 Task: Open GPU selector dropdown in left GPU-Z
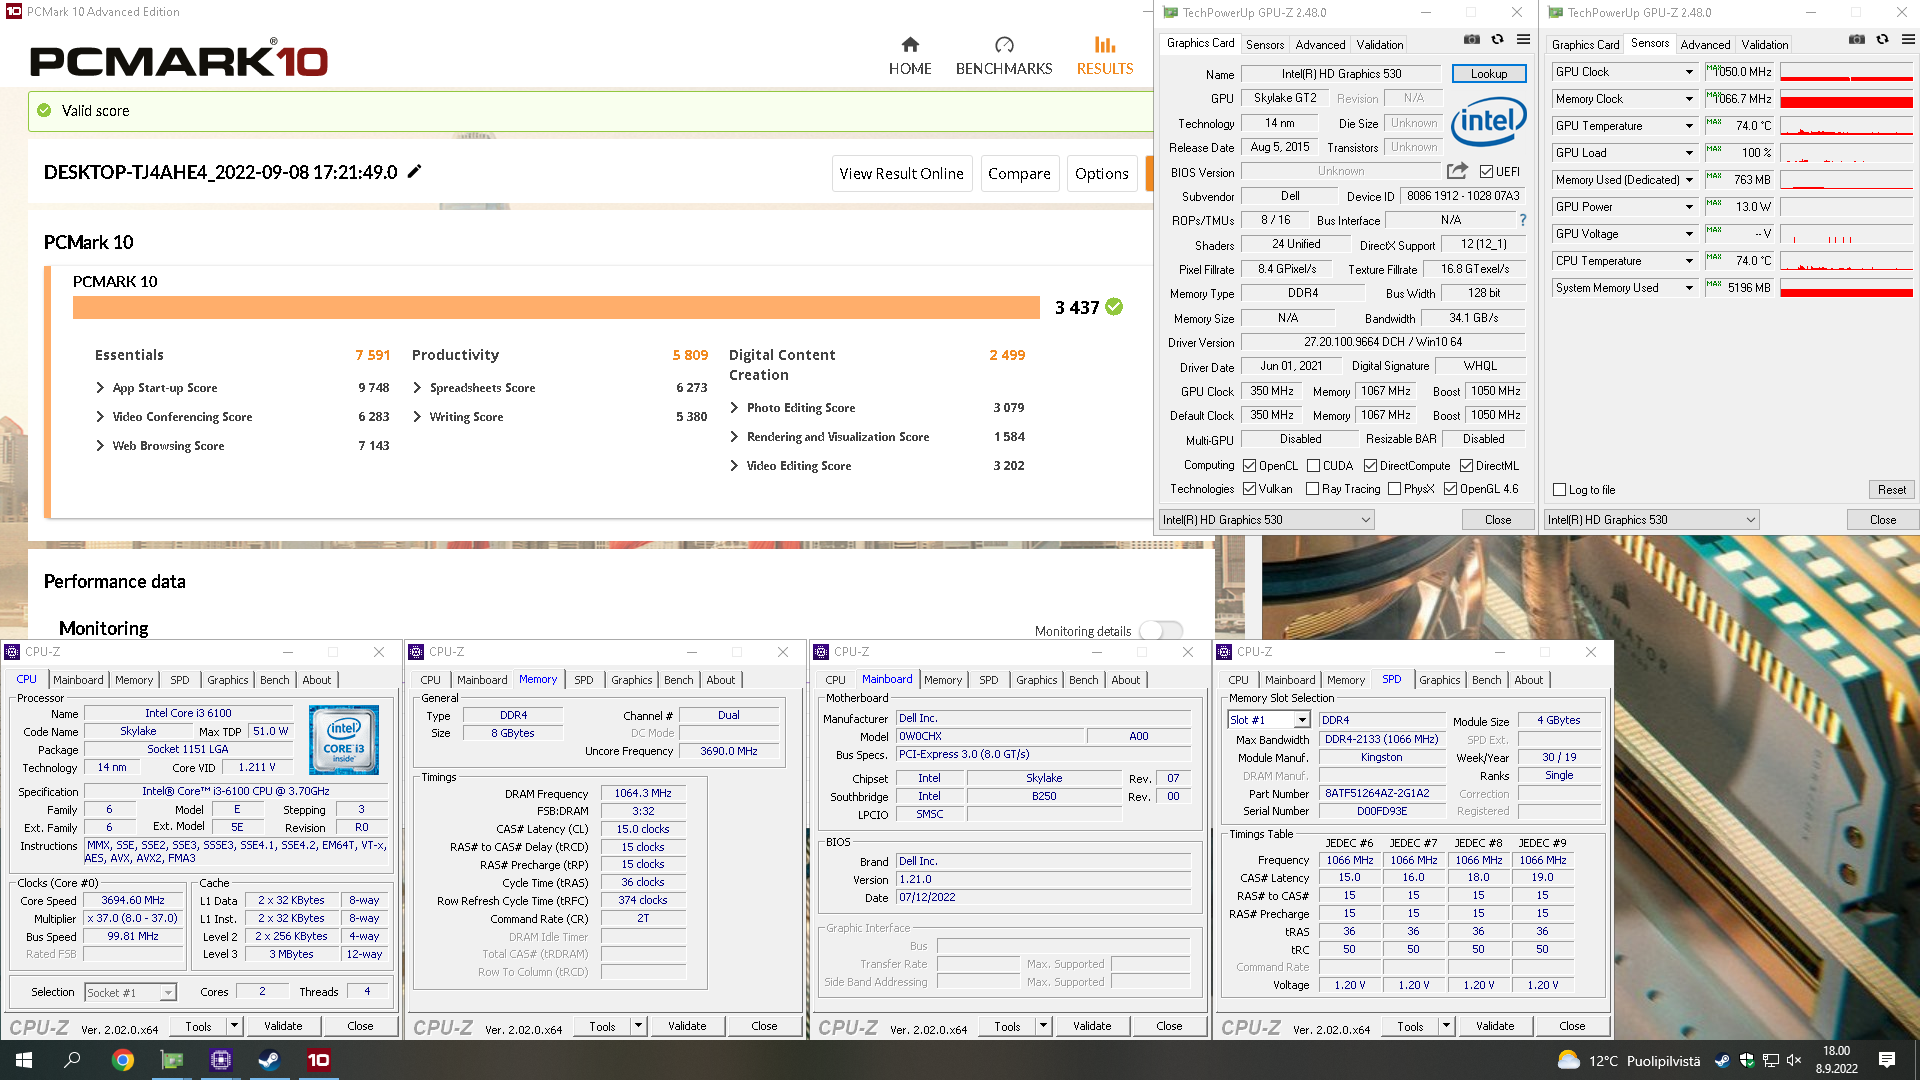[x=1266, y=520]
